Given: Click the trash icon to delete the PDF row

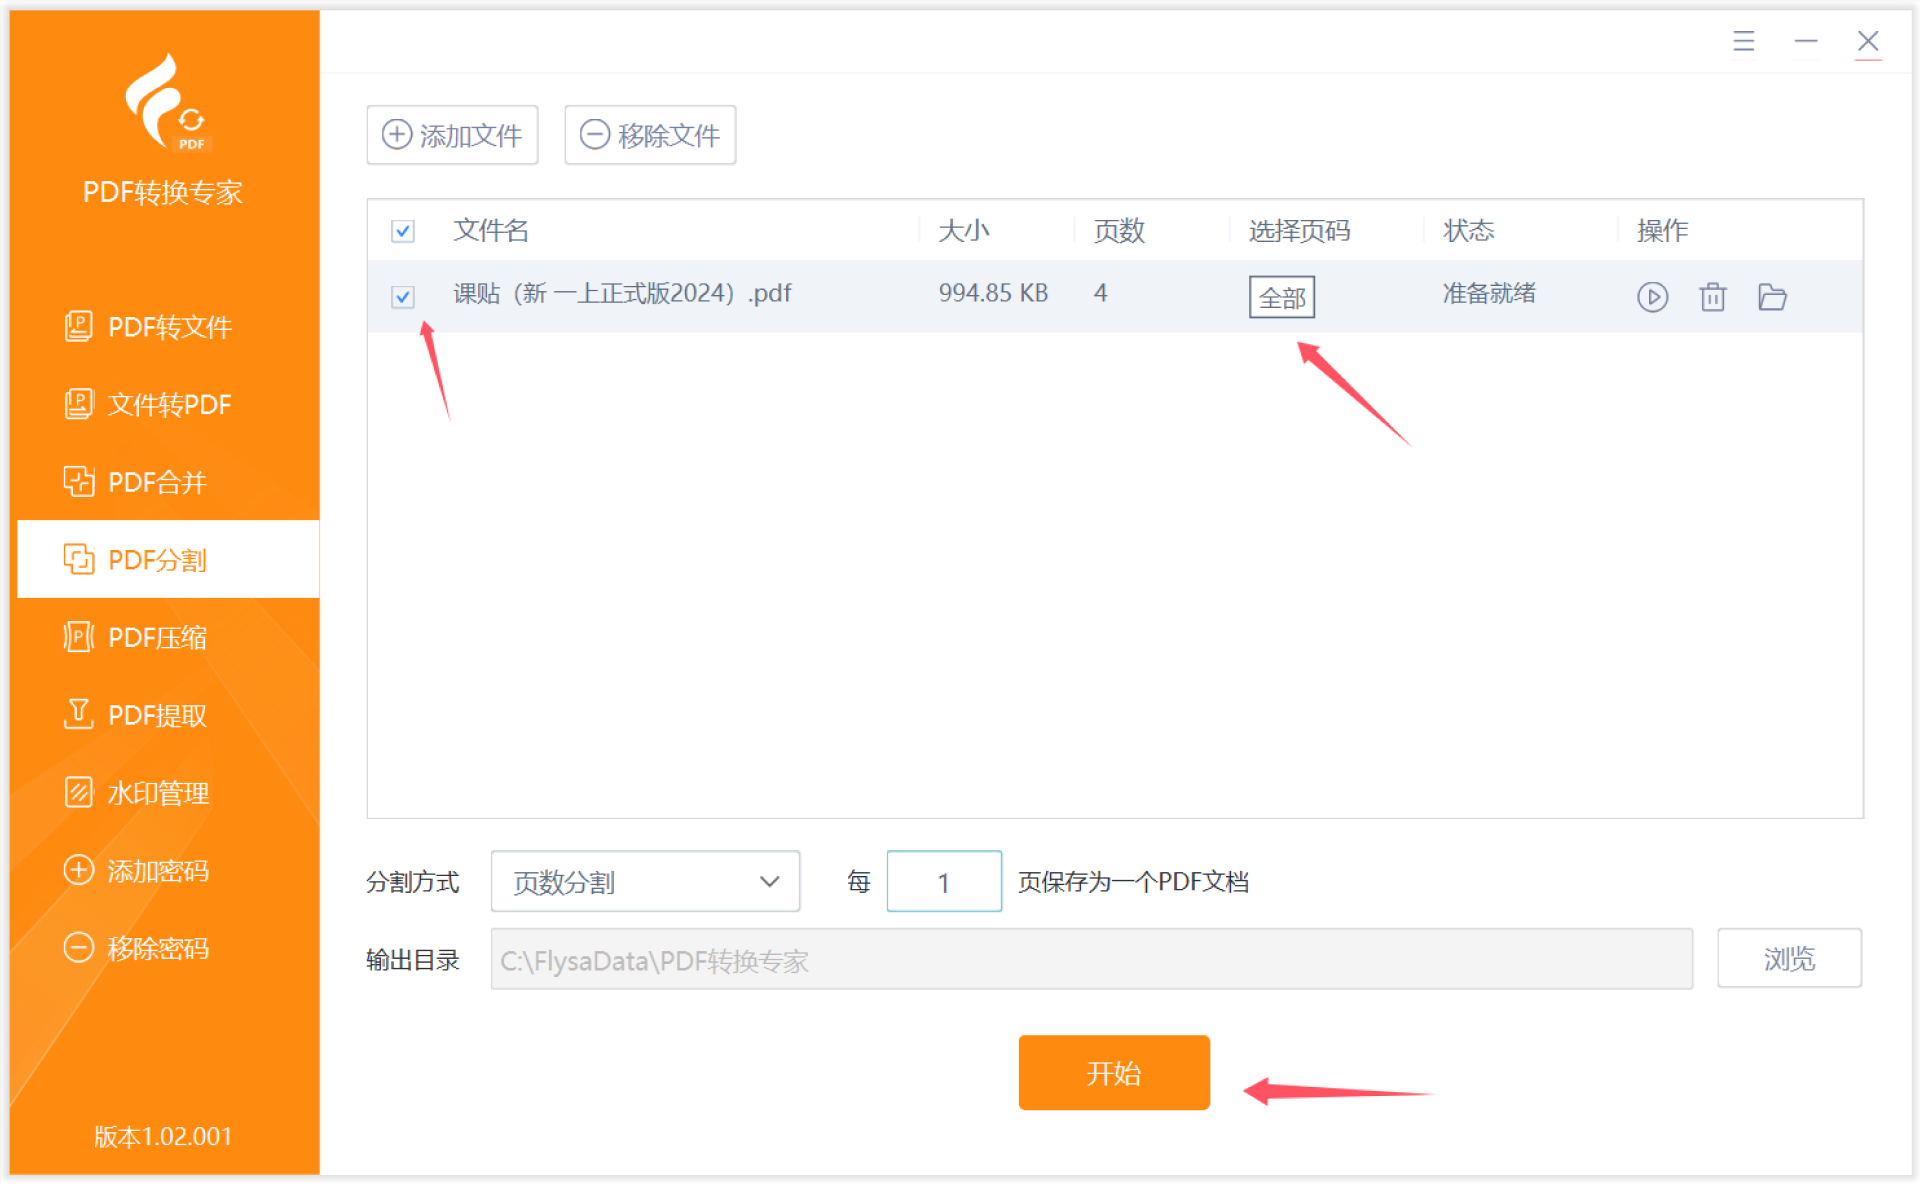Looking at the screenshot, I should pyautogui.click(x=1712, y=297).
